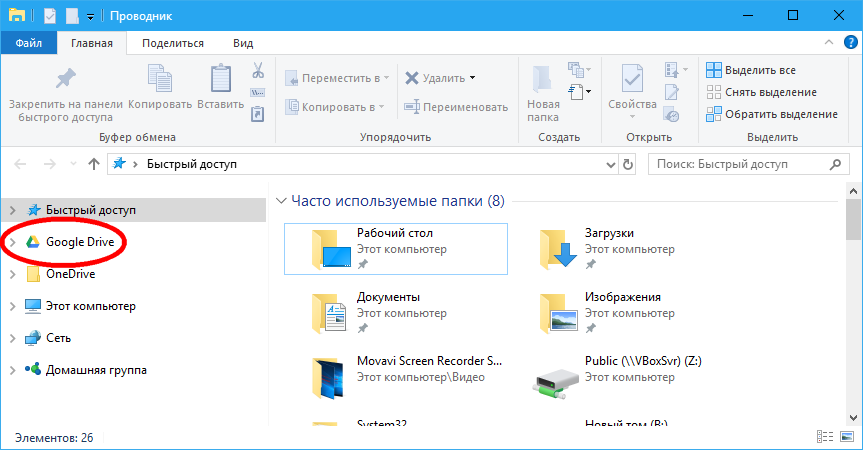Click in the Quick Access search field
This screenshot has width=863, height=450.
(745, 164)
